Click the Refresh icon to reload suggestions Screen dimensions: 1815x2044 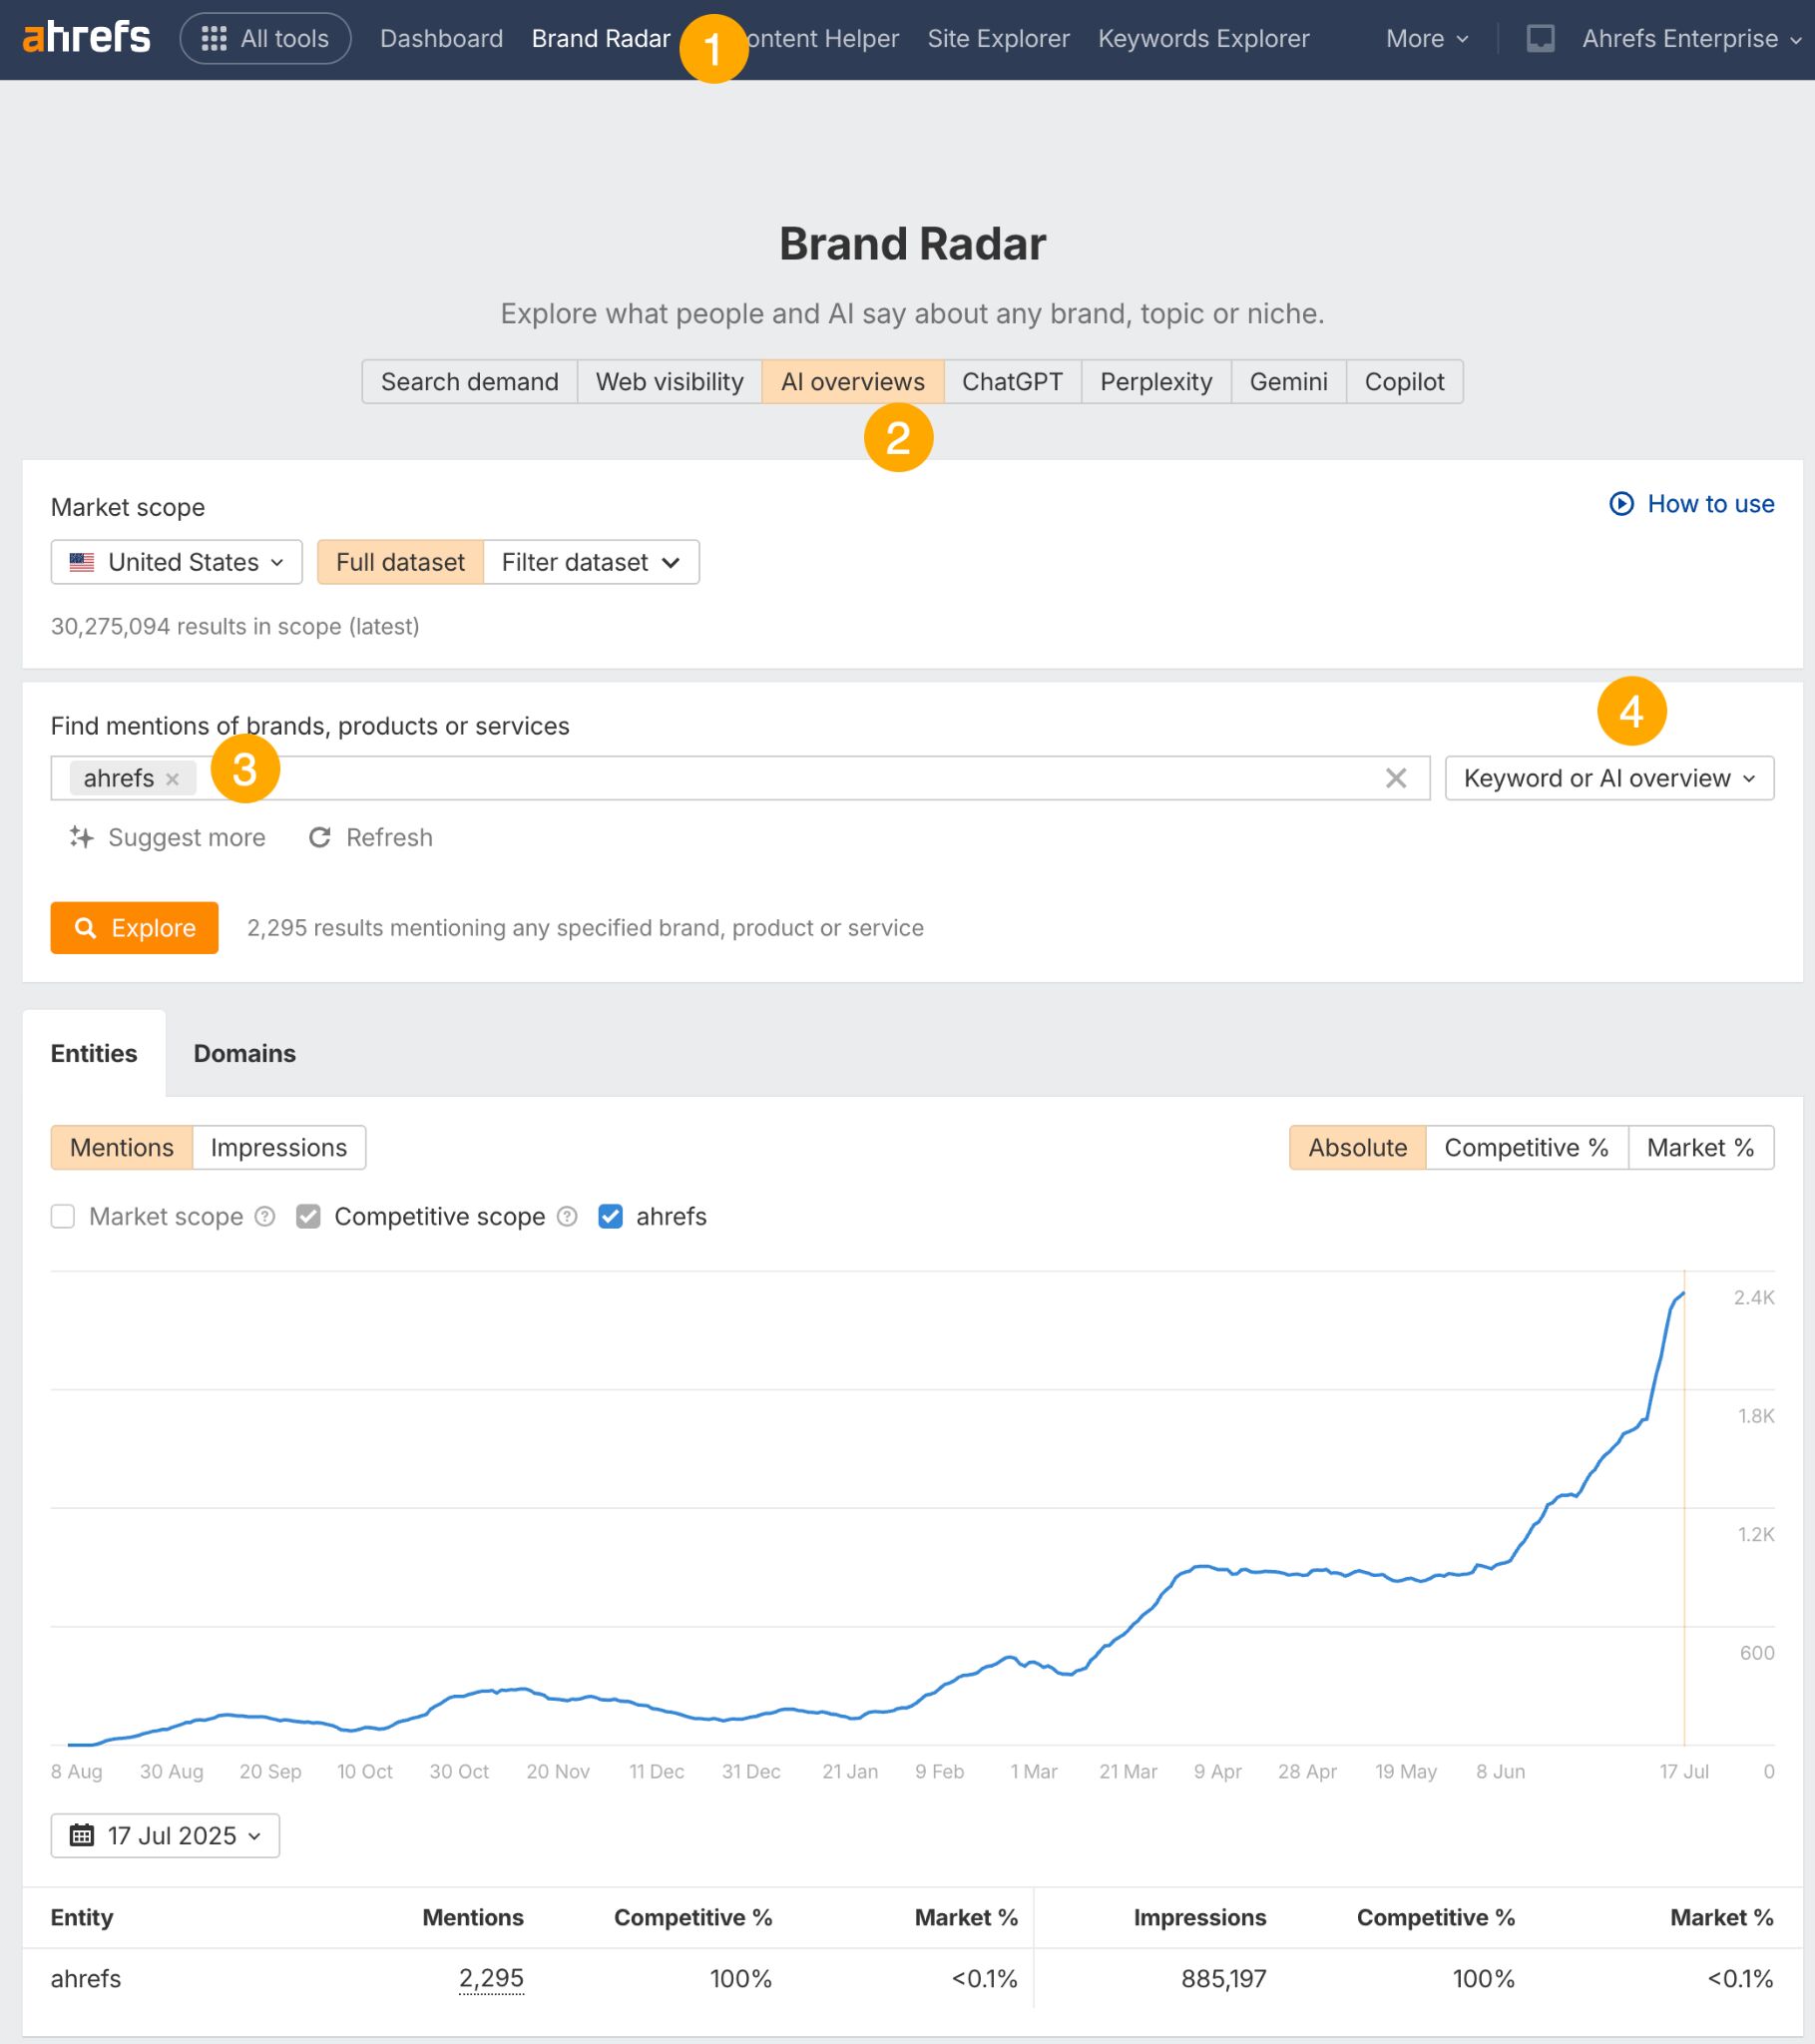(321, 837)
